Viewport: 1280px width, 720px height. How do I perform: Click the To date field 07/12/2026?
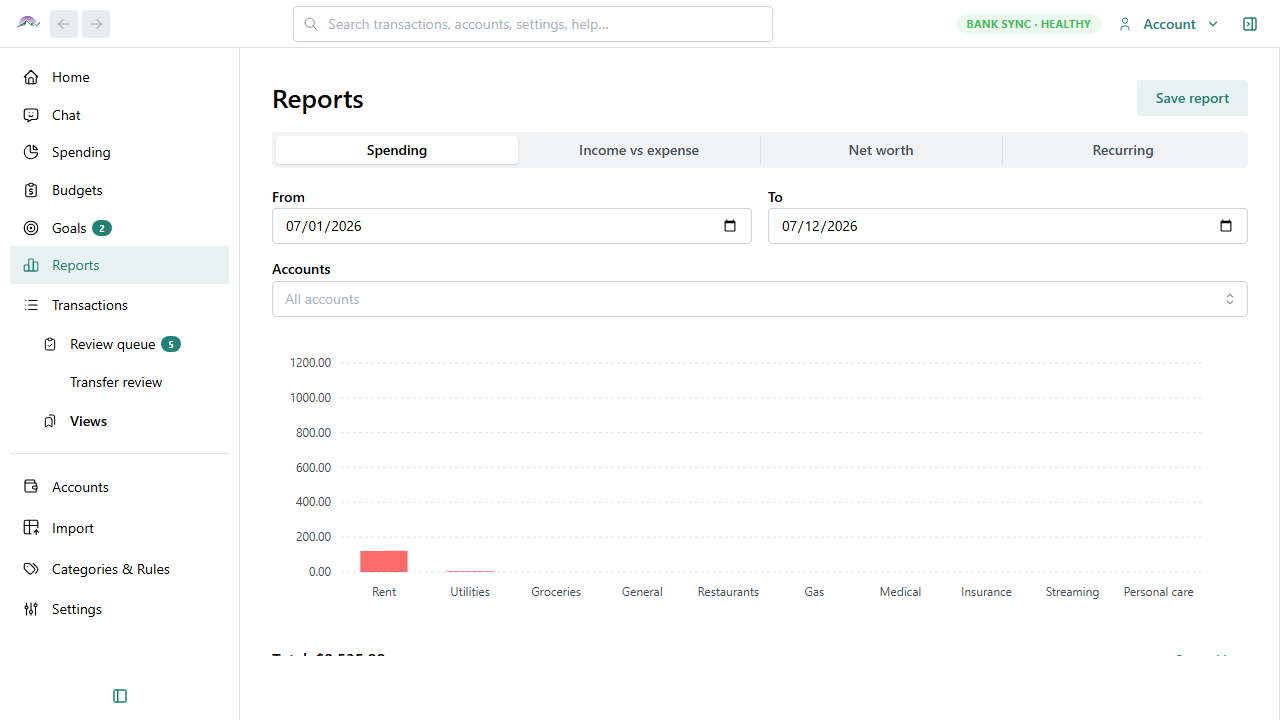[x=1008, y=226]
